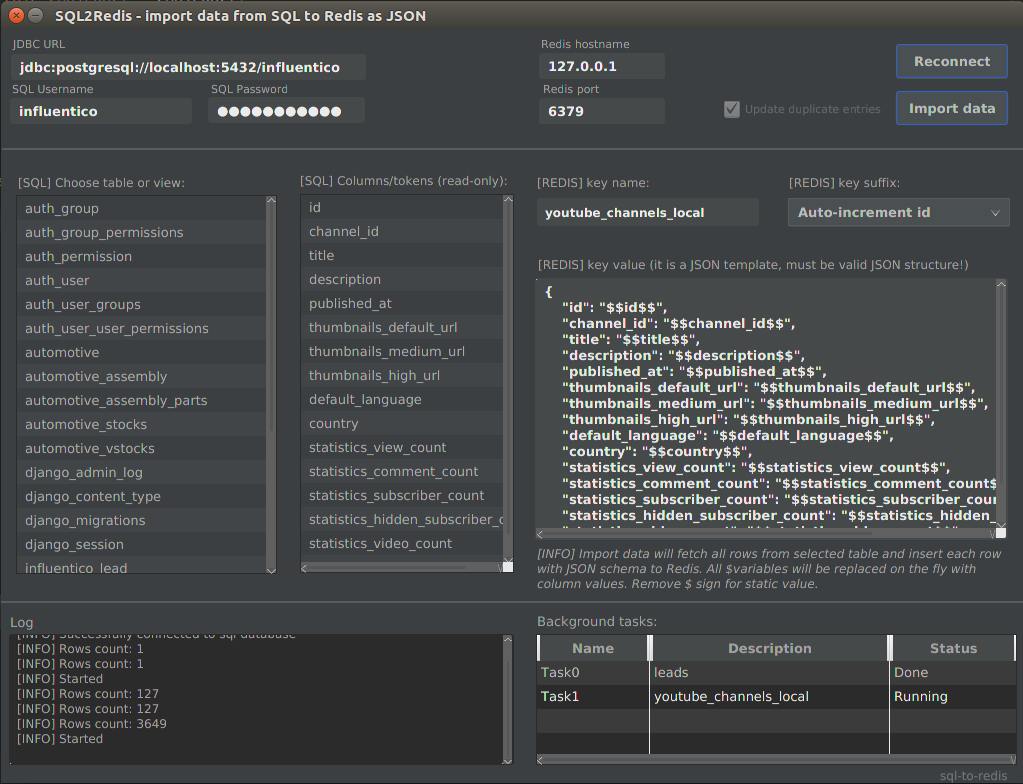This screenshot has height=784, width=1023.
Task: Toggle Update duplicate entries checkbox
Action: click(x=732, y=109)
